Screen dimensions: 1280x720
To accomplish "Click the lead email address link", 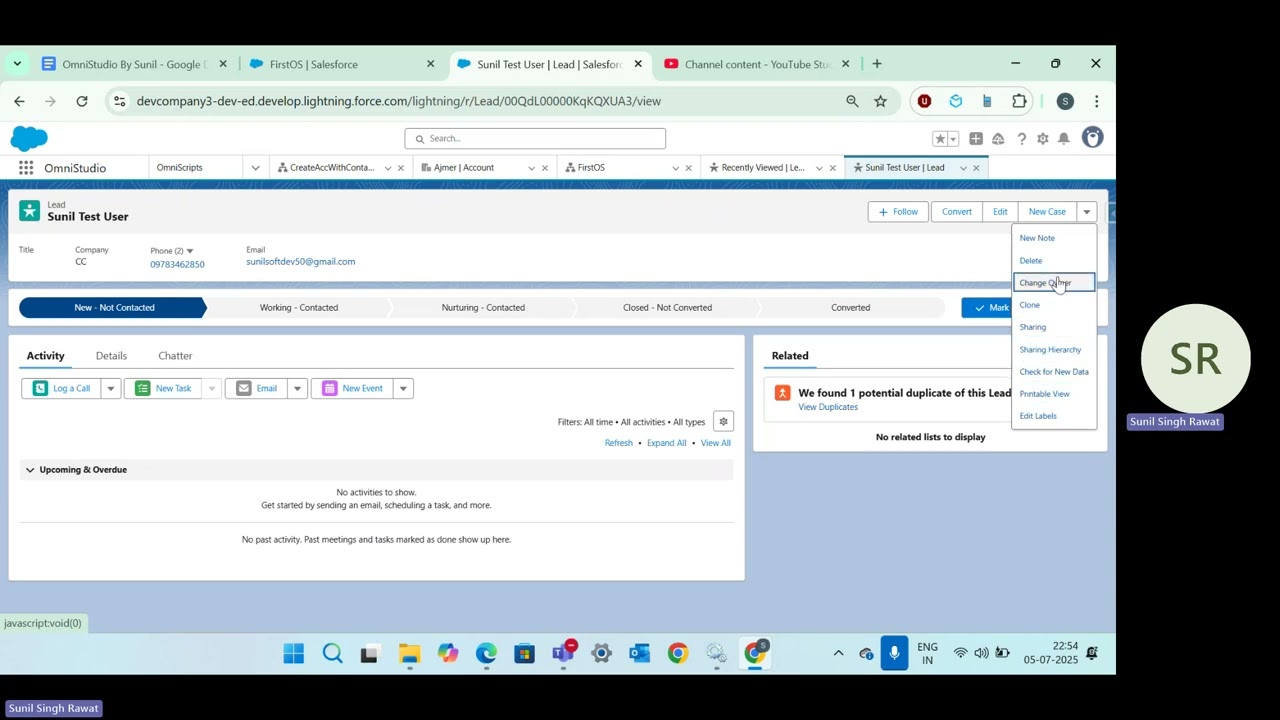I will (300, 262).
